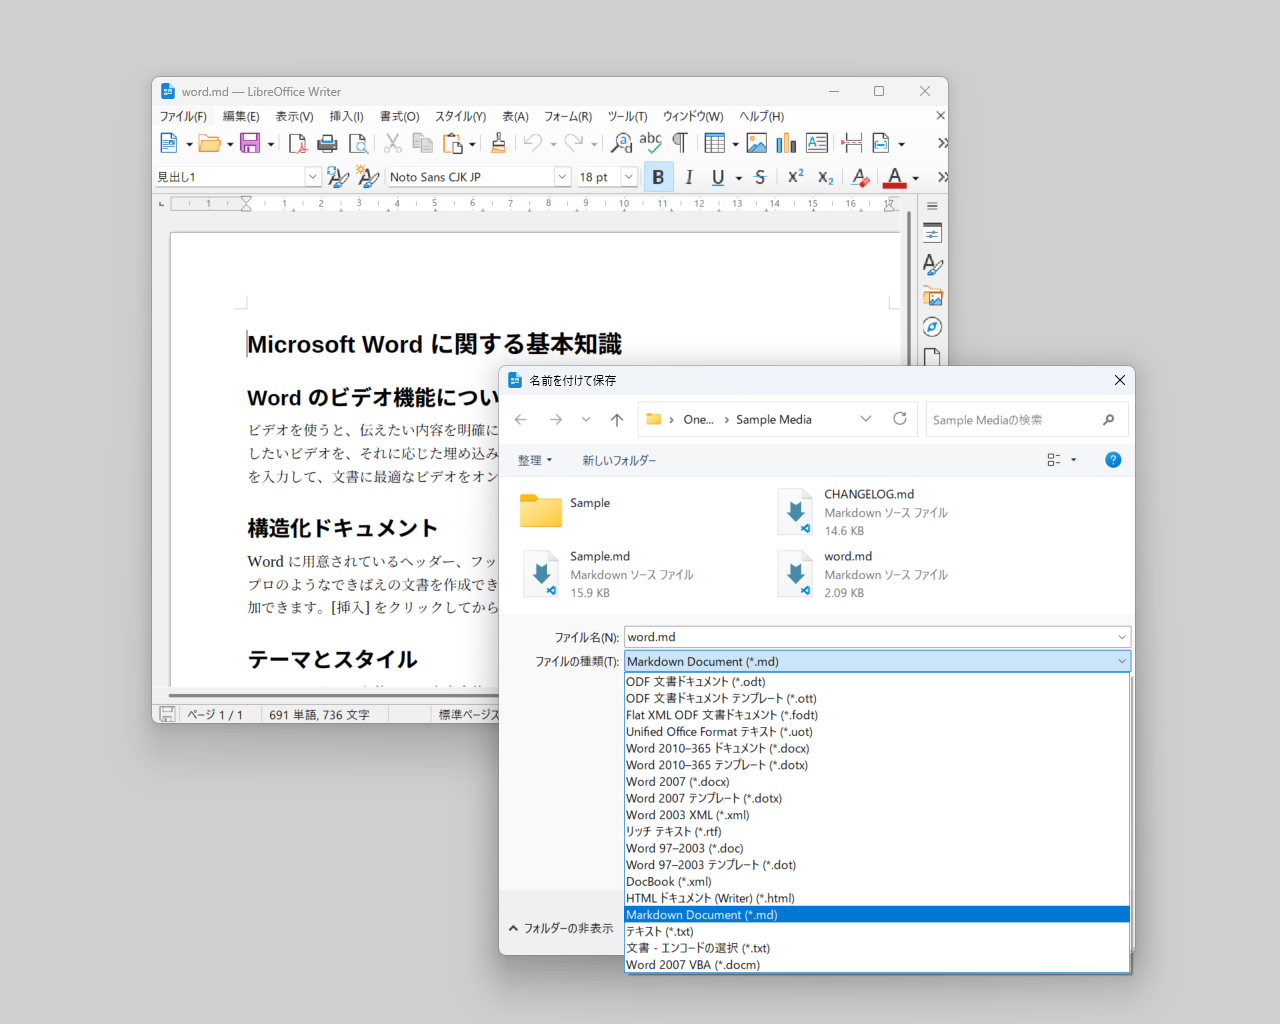Screen dimensions: 1280x1024
Task: Open the font size dropdown showing 18 pt
Action: (x=629, y=176)
